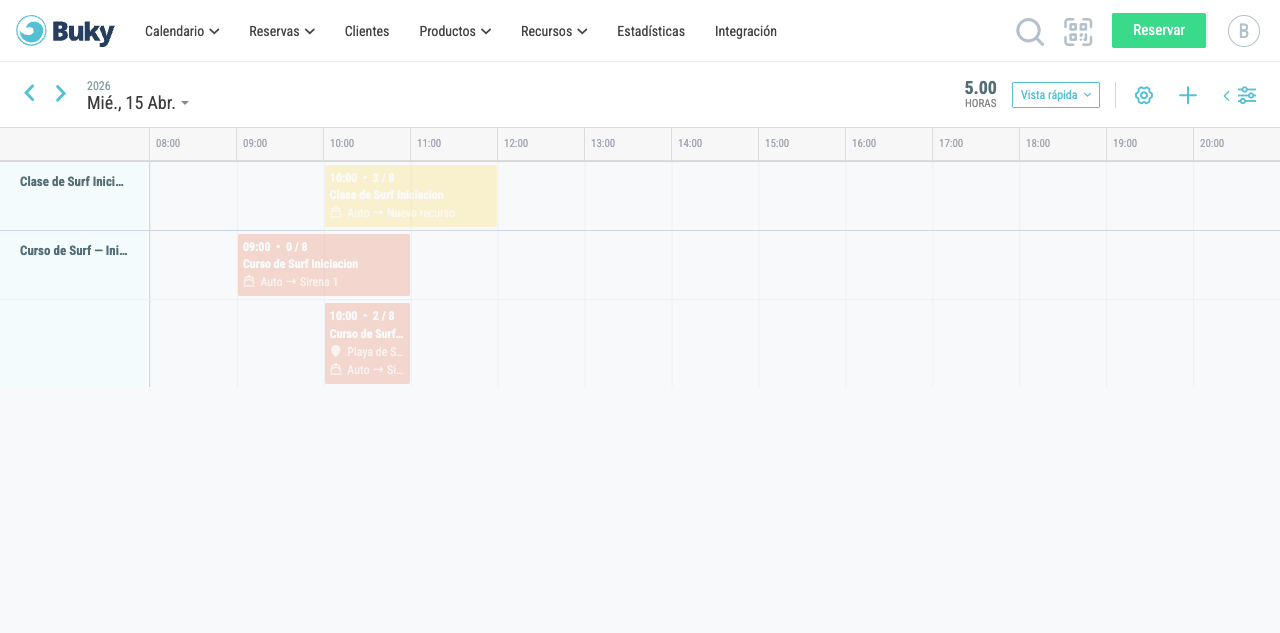Go to previous day arrow

(30, 93)
